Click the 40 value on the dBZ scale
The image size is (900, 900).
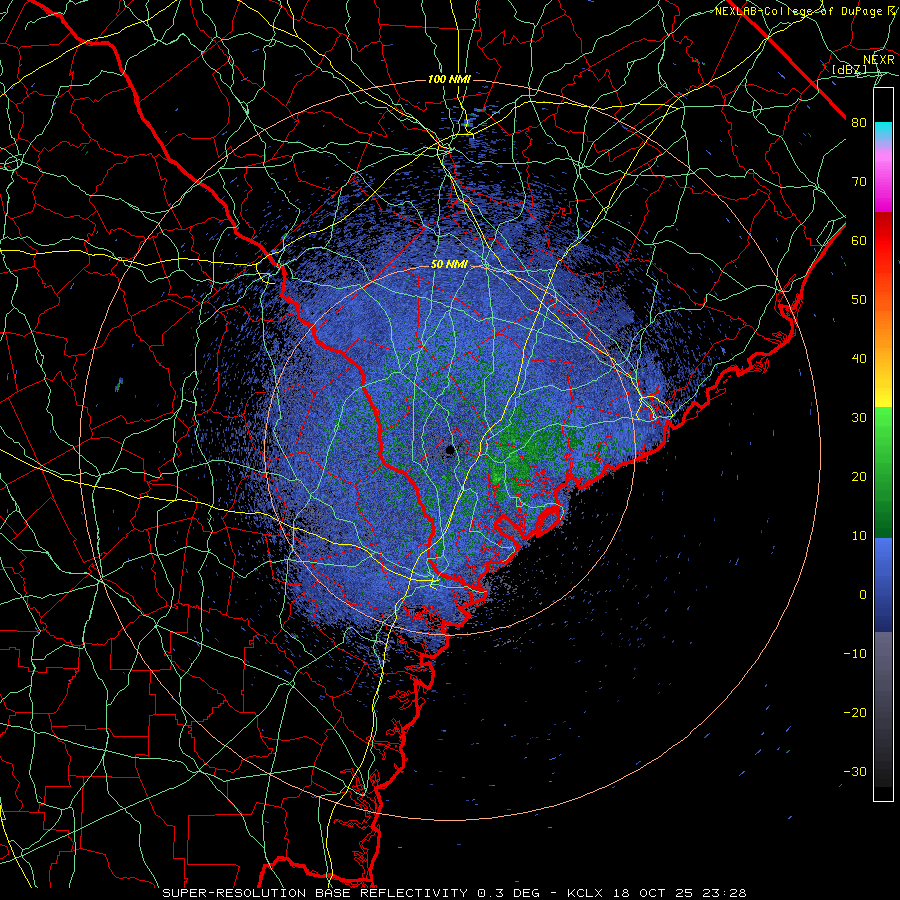(859, 359)
